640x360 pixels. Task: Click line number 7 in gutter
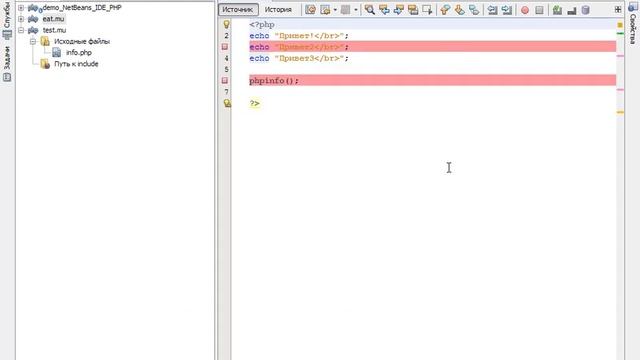[x=227, y=92]
